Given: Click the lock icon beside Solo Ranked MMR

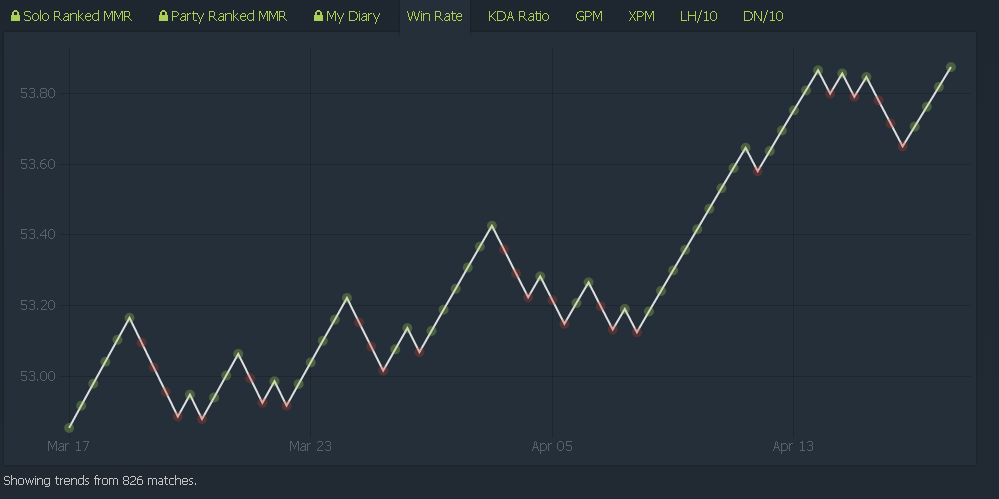Looking at the screenshot, I should (x=15, y=16).
